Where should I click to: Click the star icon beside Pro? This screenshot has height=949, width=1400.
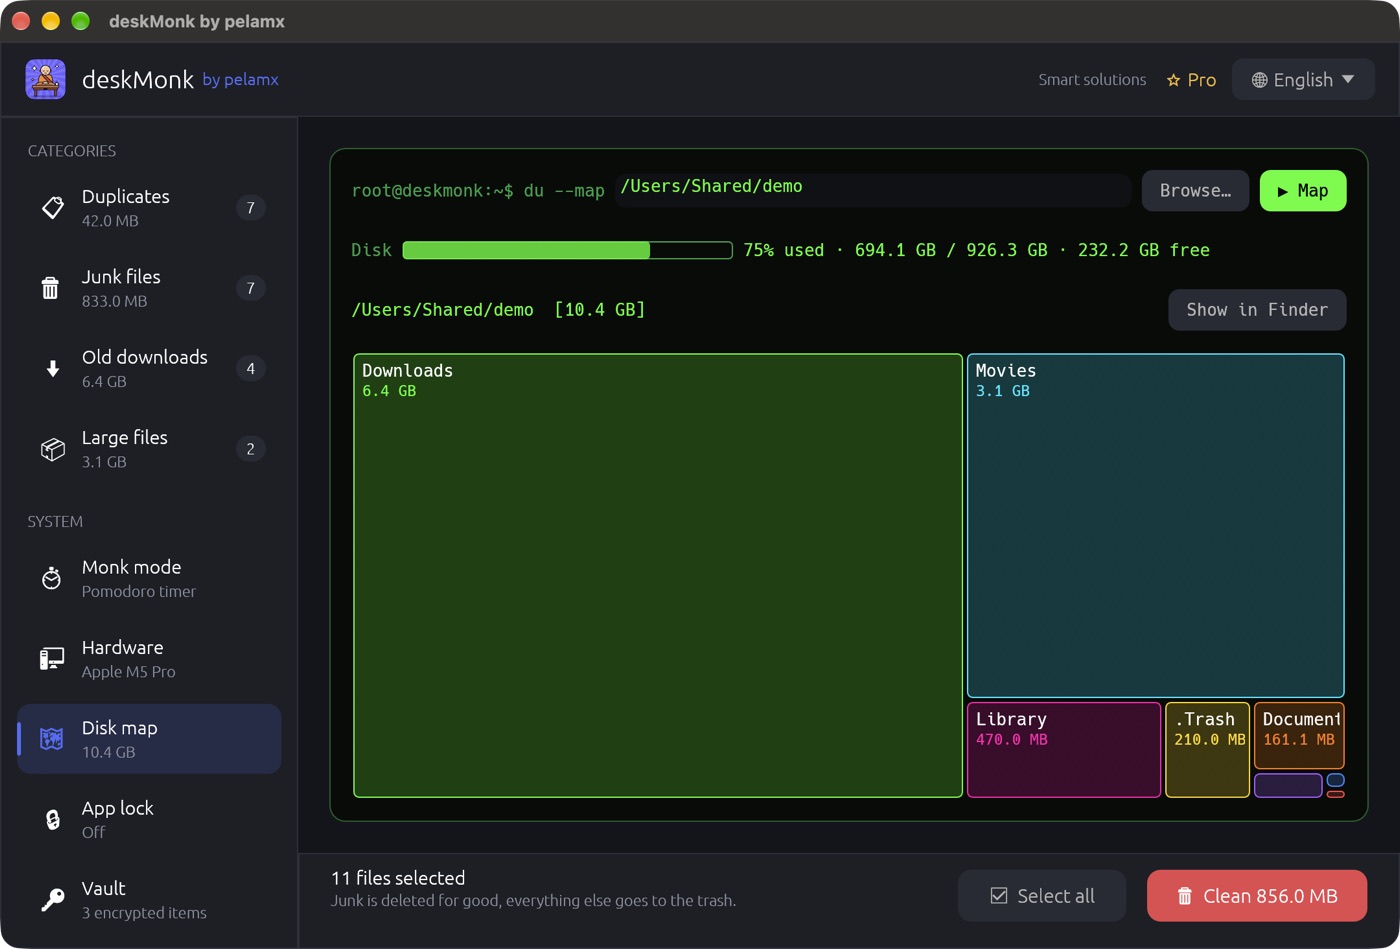click(1174, 80)
